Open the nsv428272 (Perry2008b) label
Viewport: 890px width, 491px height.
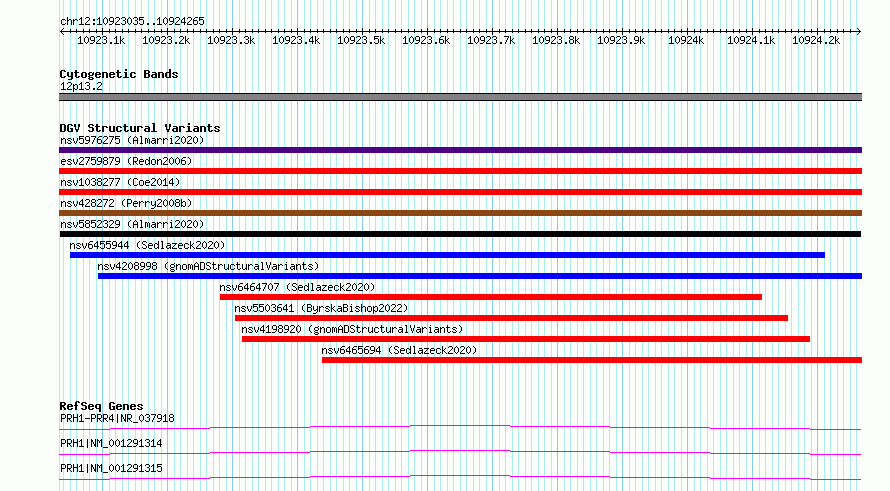[x=126, y=203]
